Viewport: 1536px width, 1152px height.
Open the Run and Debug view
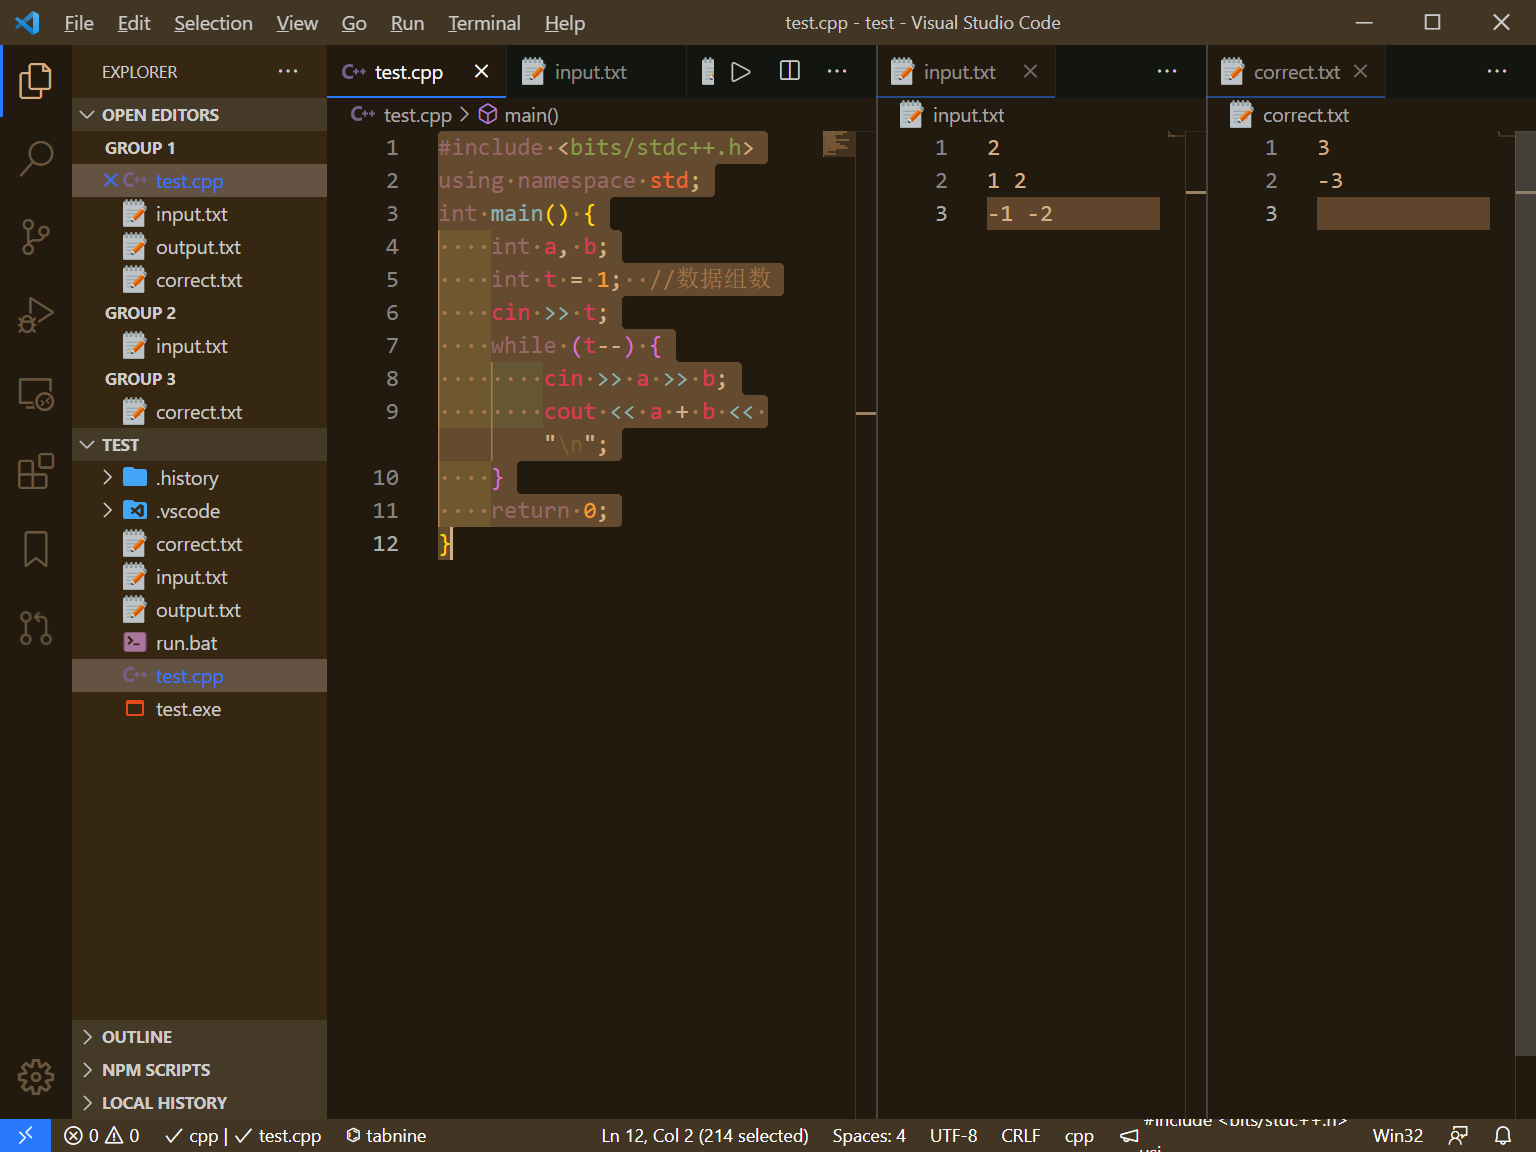point(36,315)
